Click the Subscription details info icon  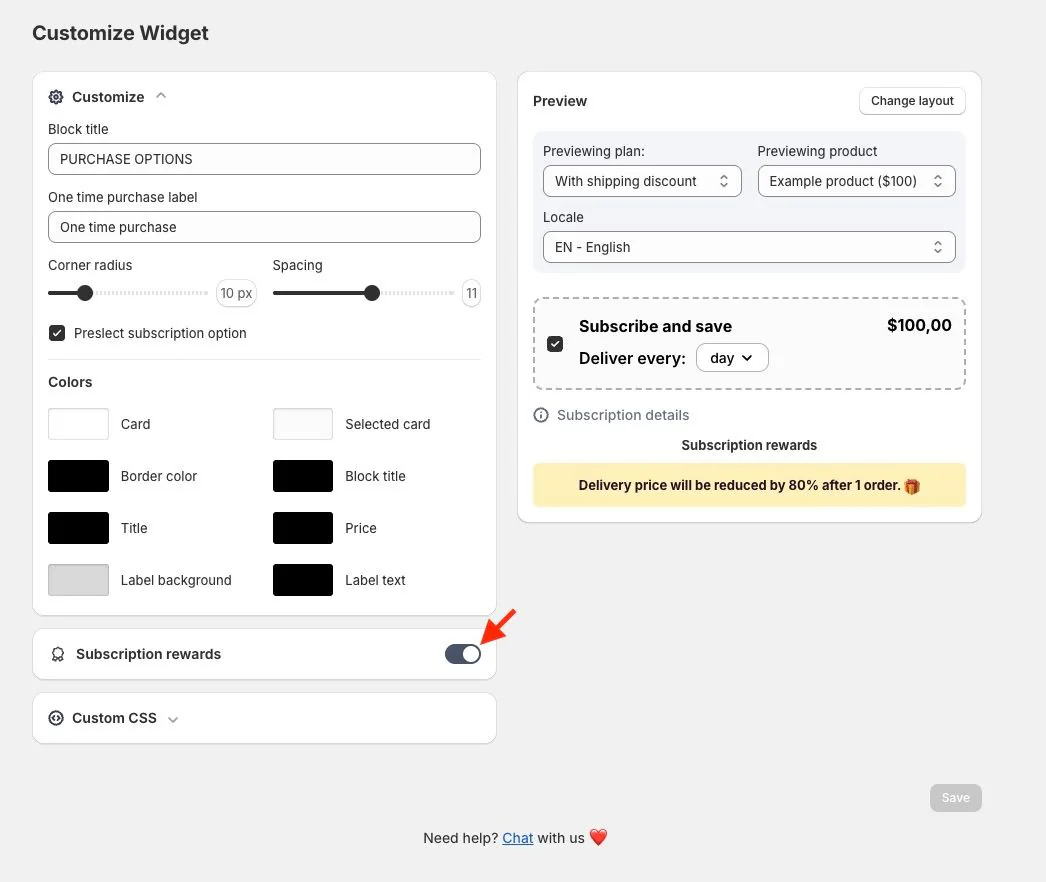point(541,415)
